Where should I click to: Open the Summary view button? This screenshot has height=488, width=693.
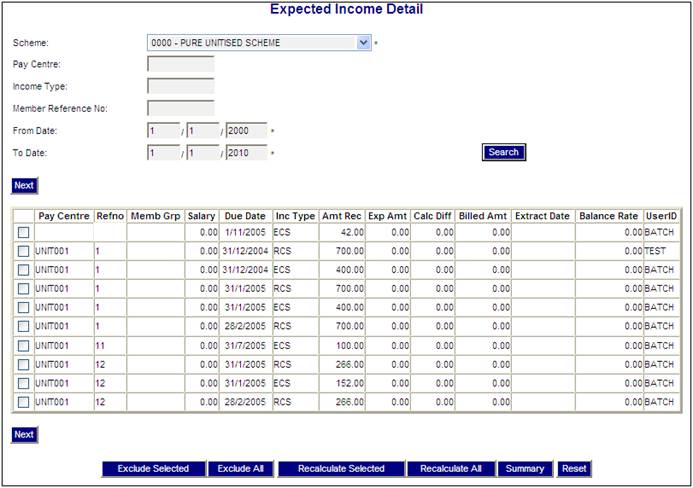525,469
